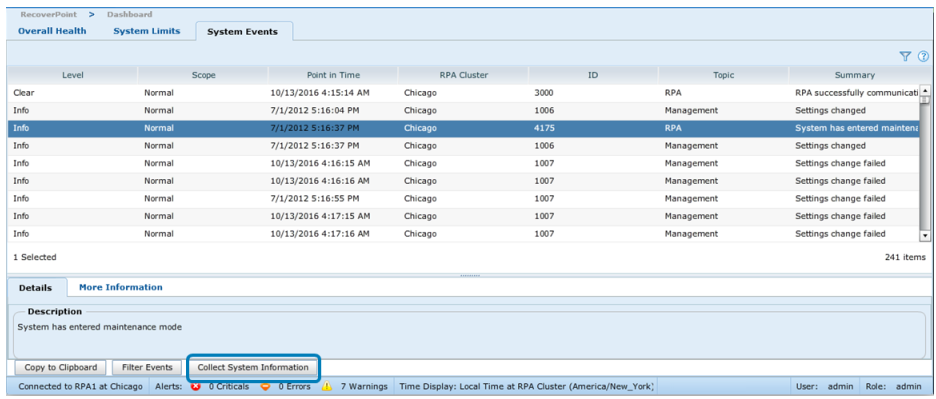
Task: Click the Dashboard breadcrumb
Action: (130, 14)
